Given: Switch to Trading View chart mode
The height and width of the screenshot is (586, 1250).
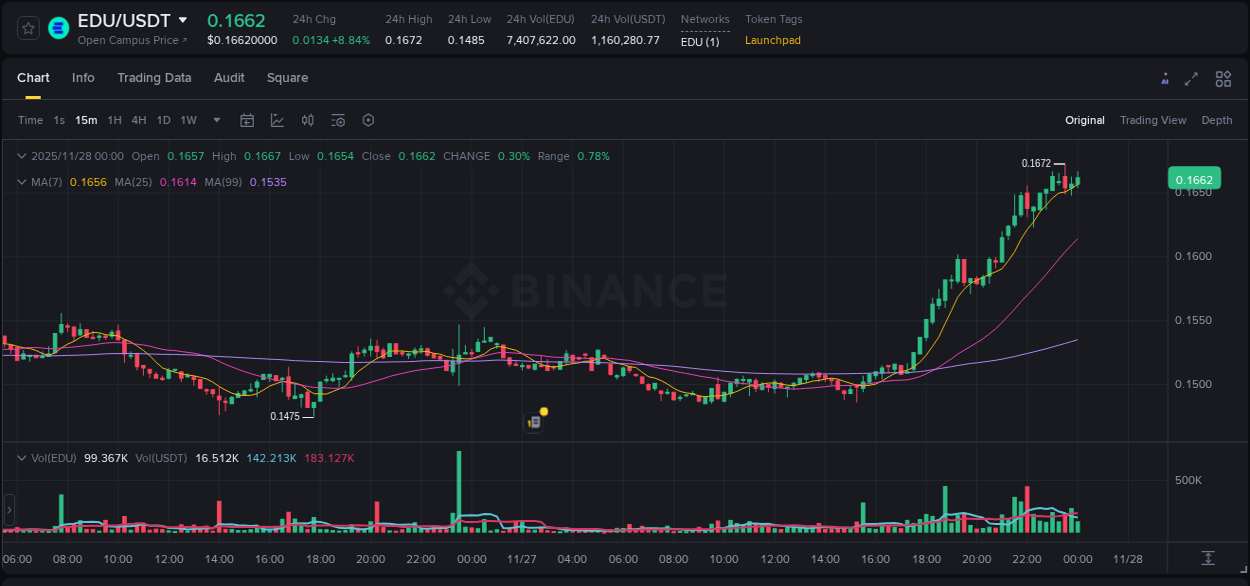Looking at the screenshot, I should (x=1153, y=119).
